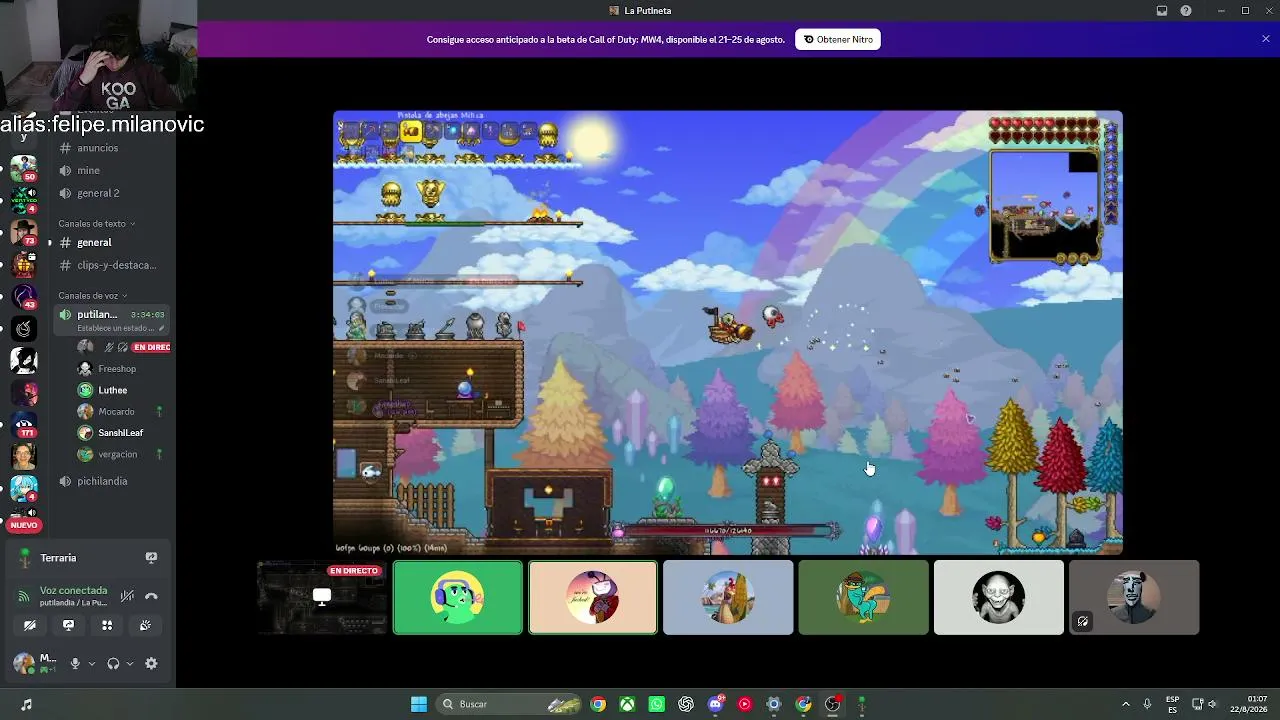Expand microphone input options arrow
The image size is (1280, 720).
tap(91, 663)
